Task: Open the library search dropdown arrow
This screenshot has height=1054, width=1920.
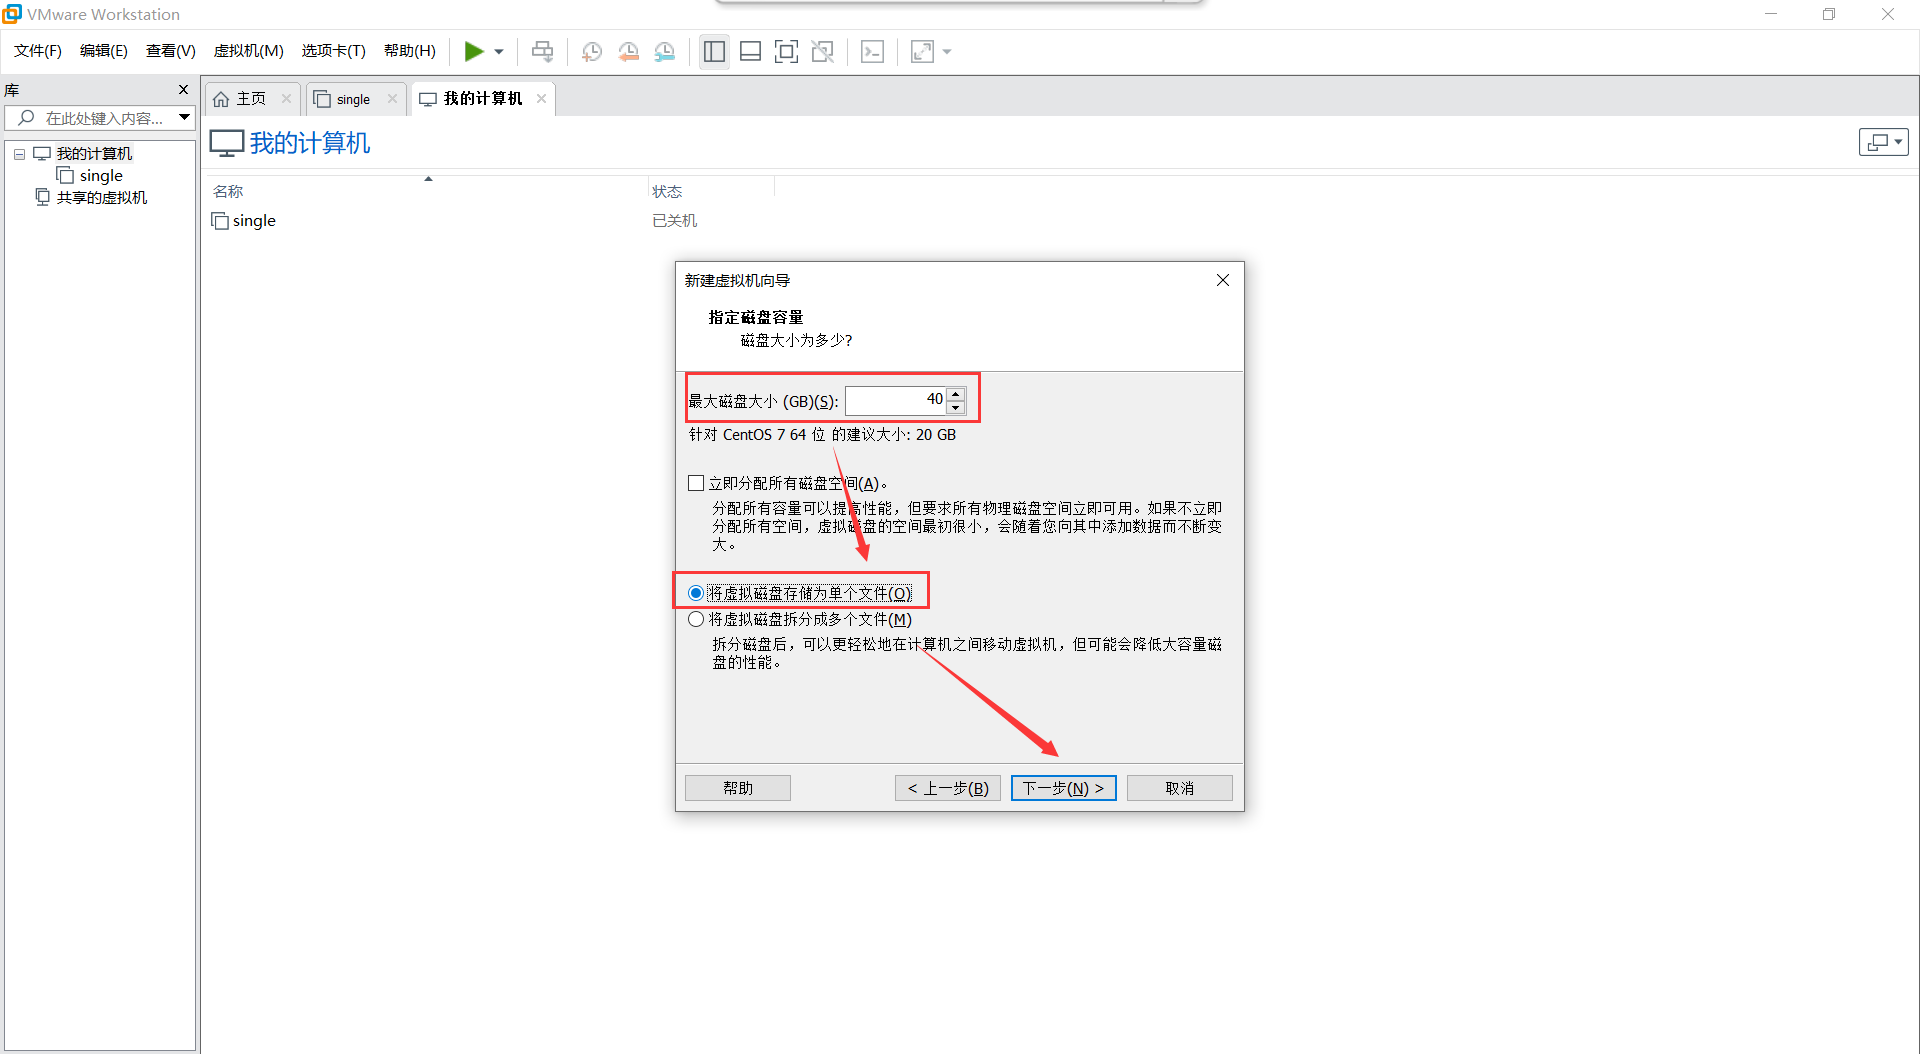Action: click(x=184, y=117)
